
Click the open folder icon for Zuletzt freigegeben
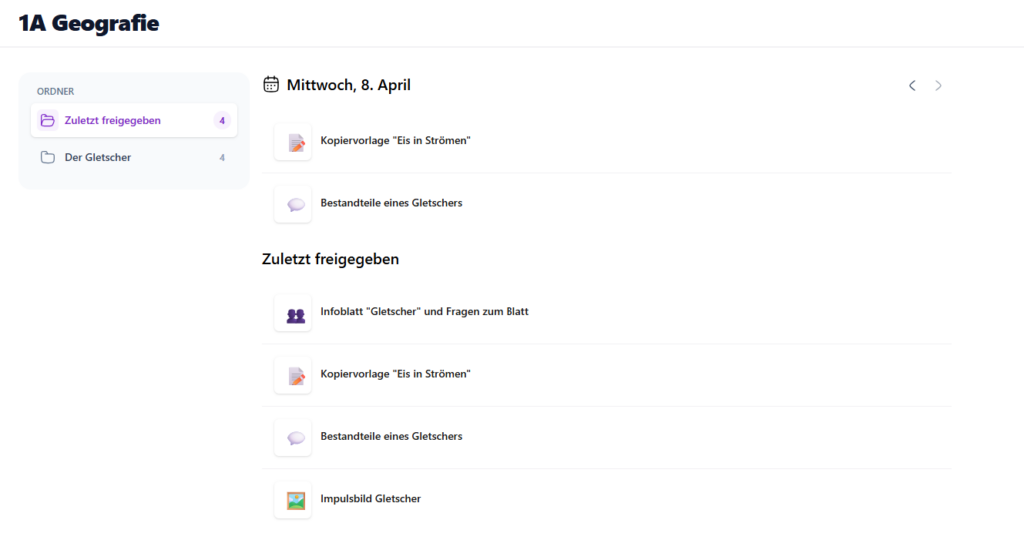tap(47, 121)
